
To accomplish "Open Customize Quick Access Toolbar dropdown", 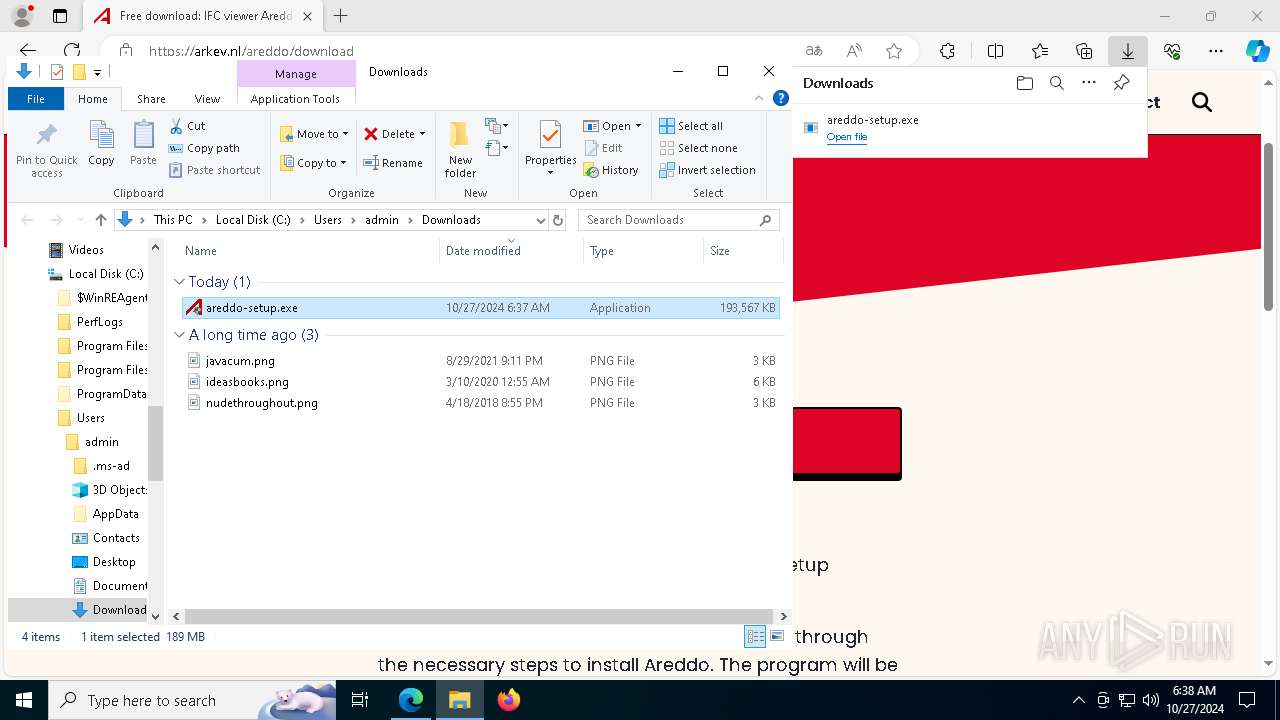I will click(x=97, y=72).
